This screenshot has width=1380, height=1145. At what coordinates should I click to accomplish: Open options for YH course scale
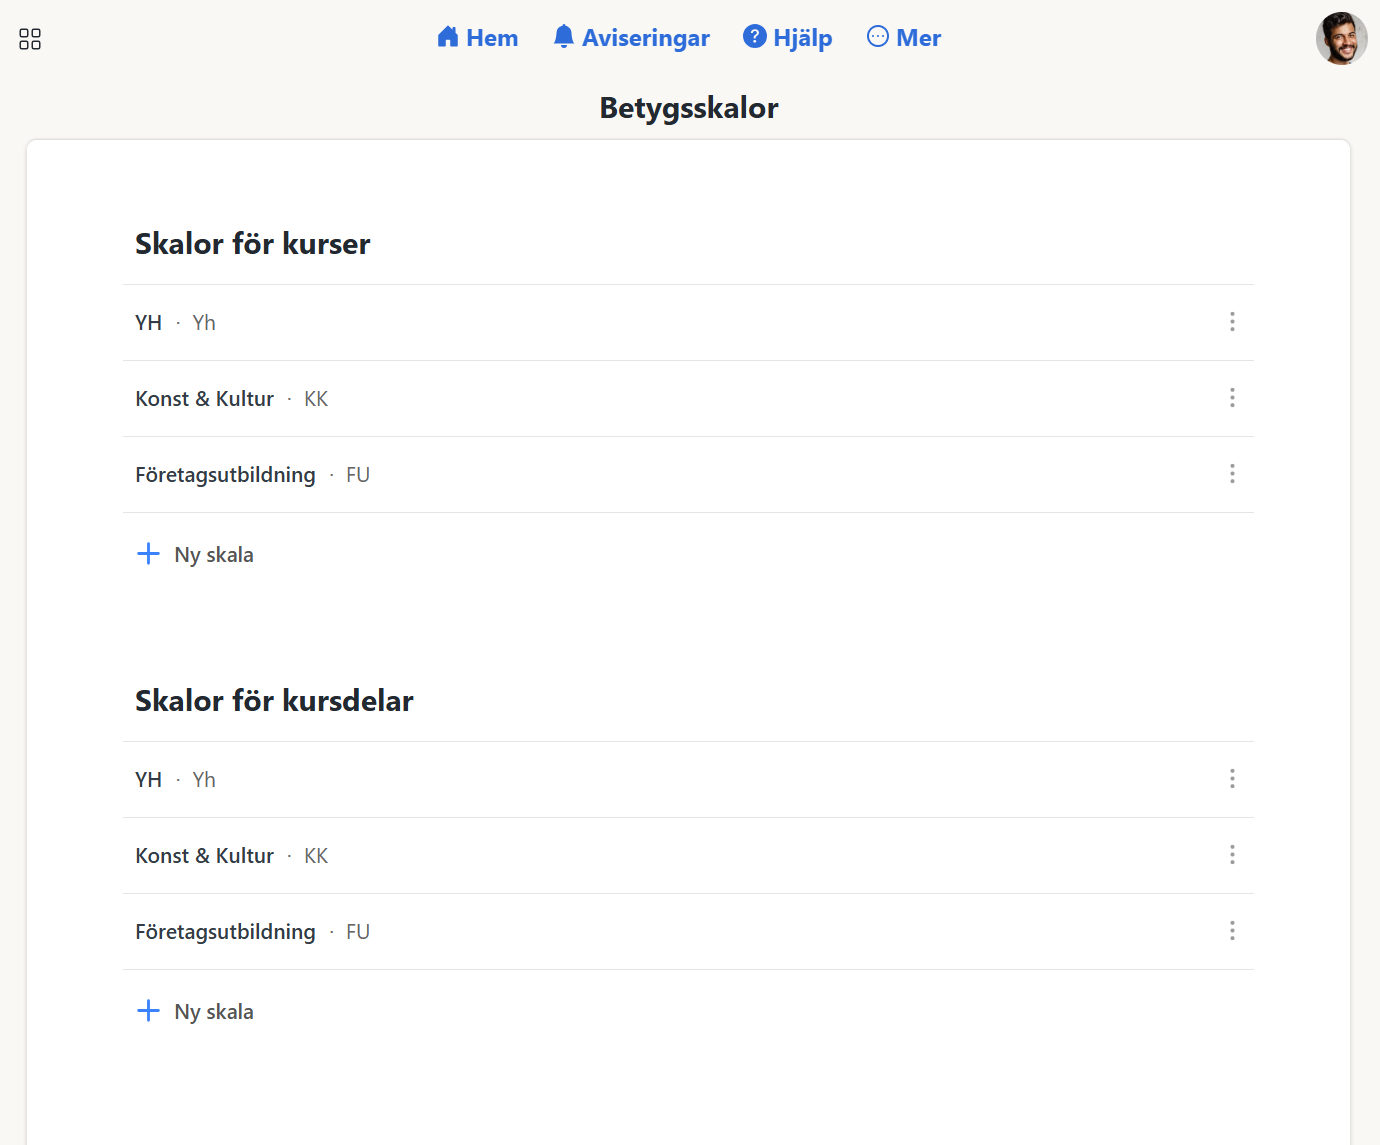[1232, 322]
